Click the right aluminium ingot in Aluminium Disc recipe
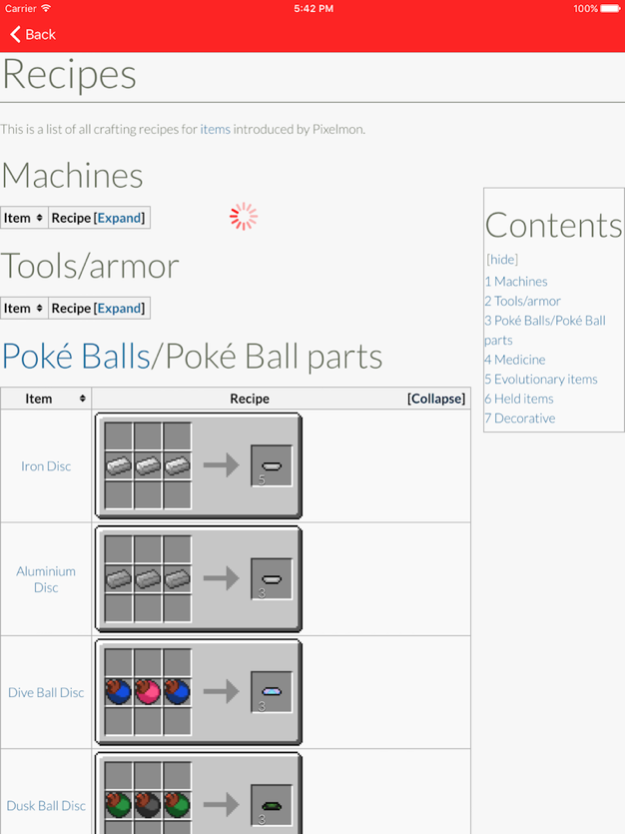The image size is (625, 834). coord(177,579)
